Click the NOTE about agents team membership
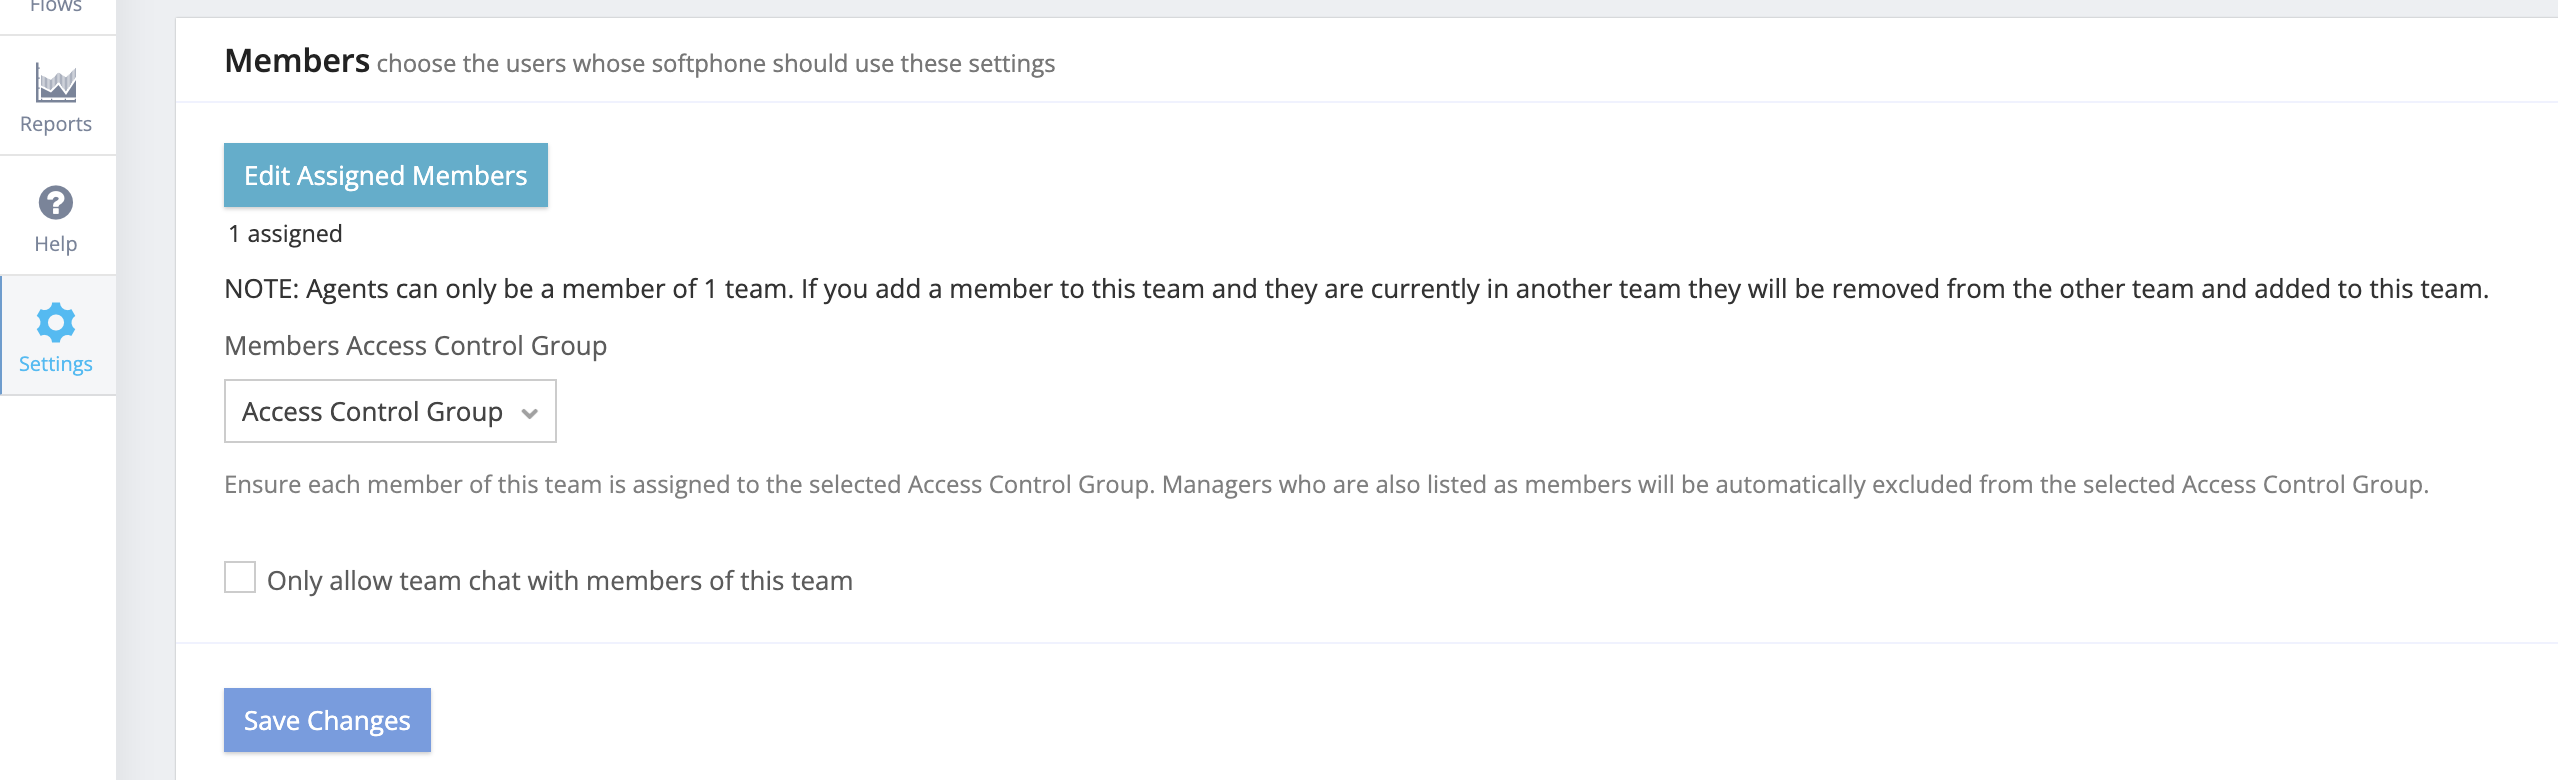 1355,289
